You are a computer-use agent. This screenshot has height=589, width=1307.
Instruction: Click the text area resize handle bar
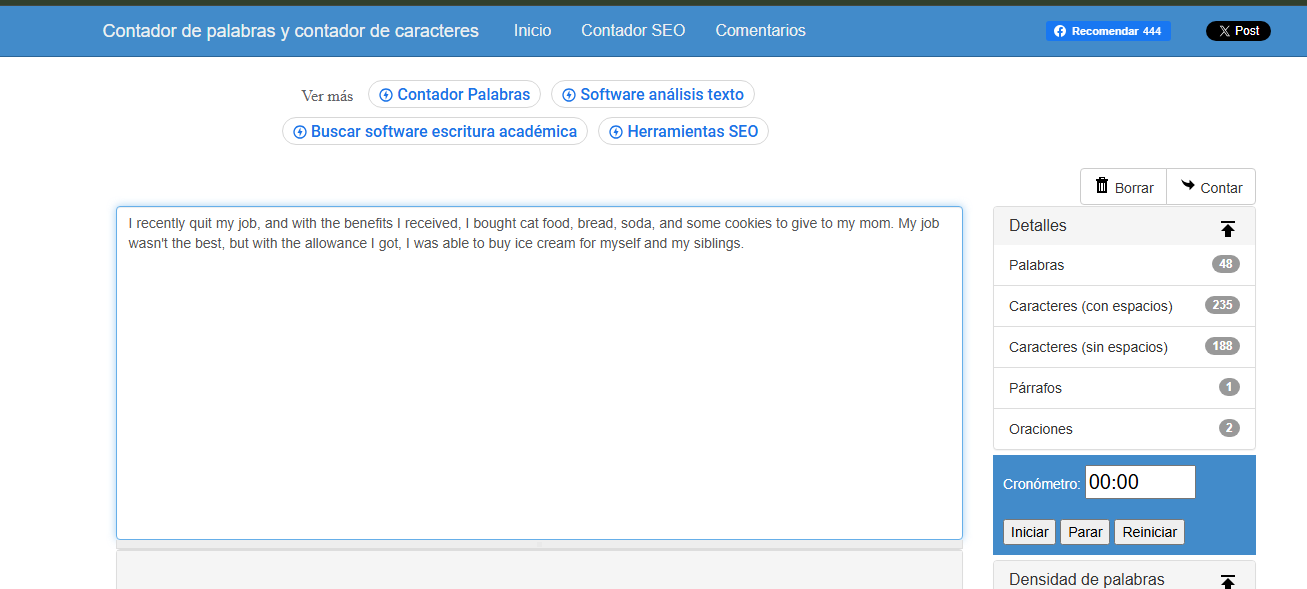(539, 545)
